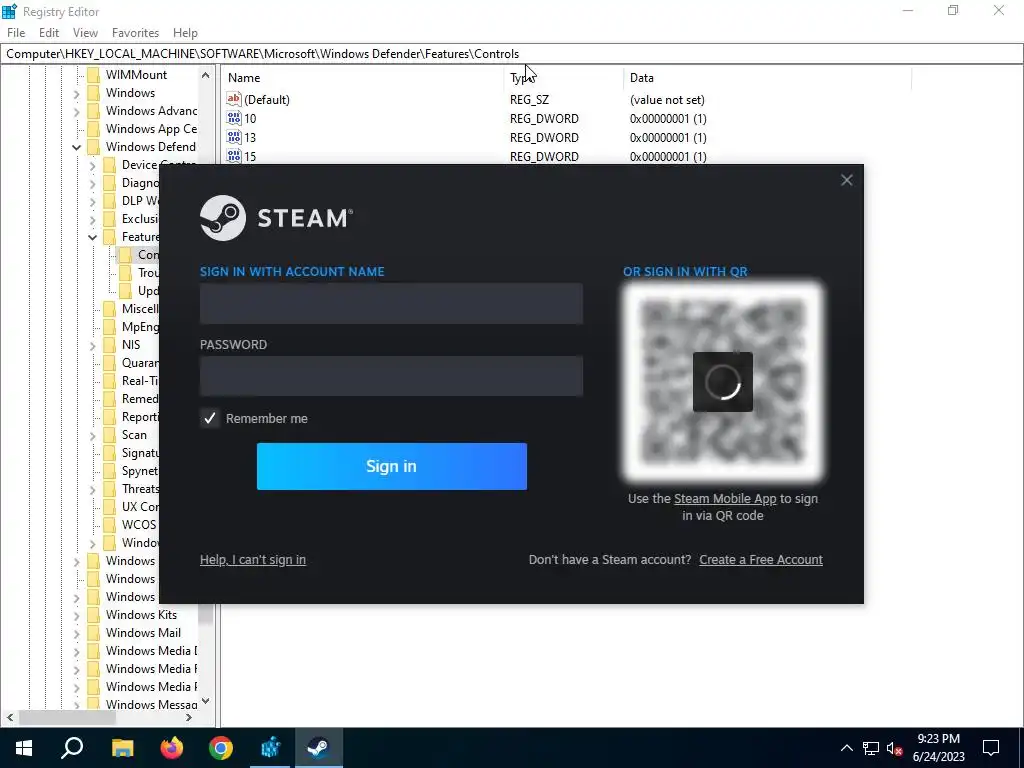Select the DWORD value named 15
The image size is (1024, 768).
[250, 156]
